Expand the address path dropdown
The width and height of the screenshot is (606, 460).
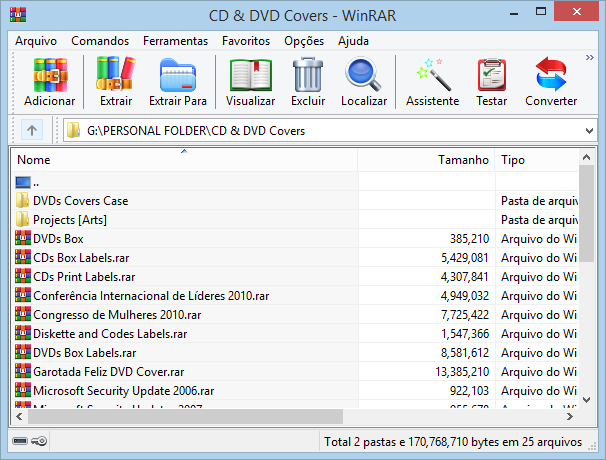pos(589,131)
